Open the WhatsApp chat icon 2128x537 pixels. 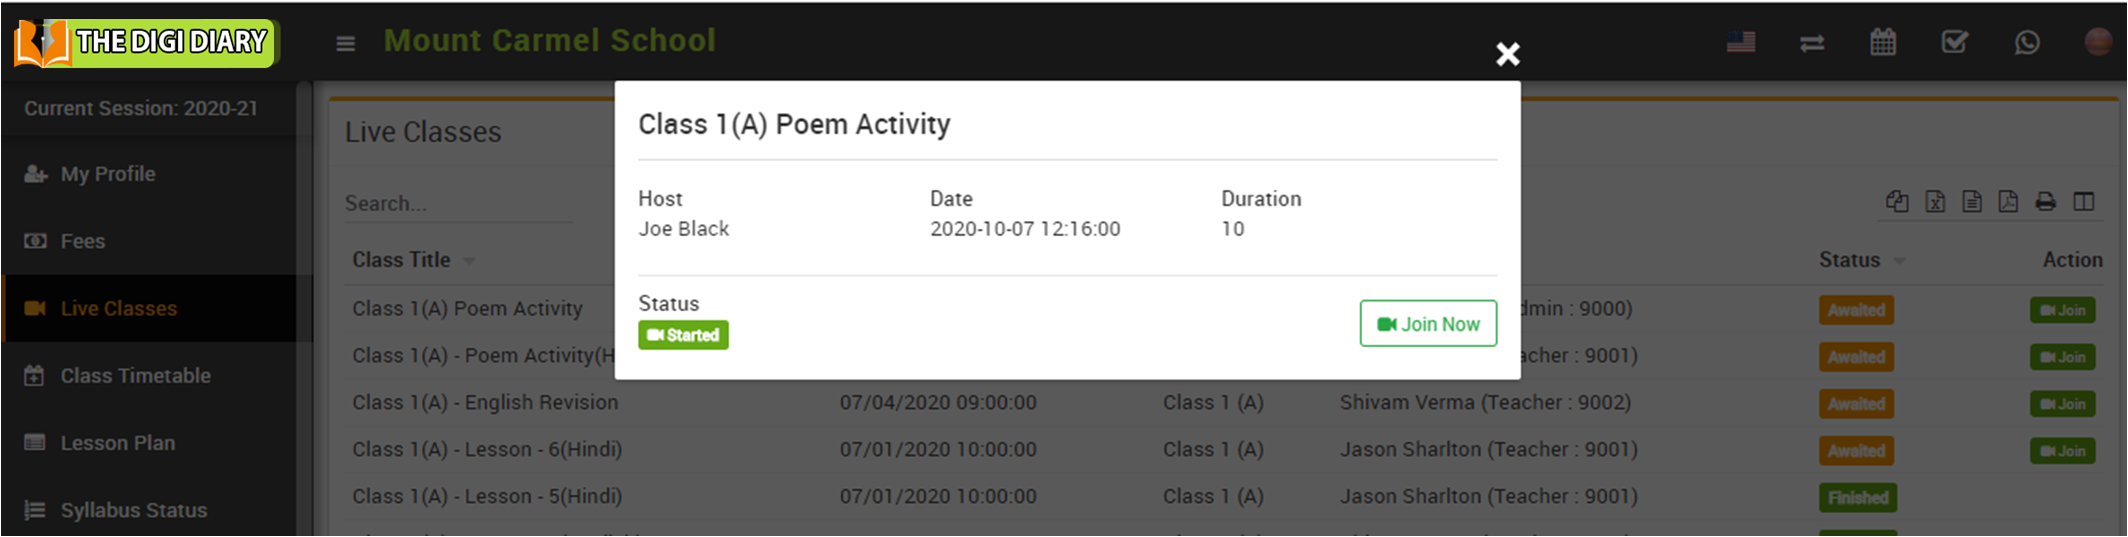click(x=2027, y=42)
